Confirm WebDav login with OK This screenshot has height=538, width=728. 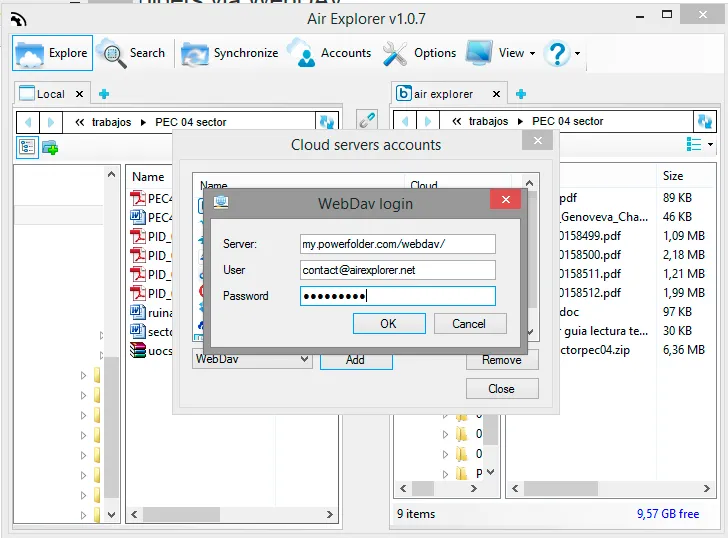click(389, 324)
